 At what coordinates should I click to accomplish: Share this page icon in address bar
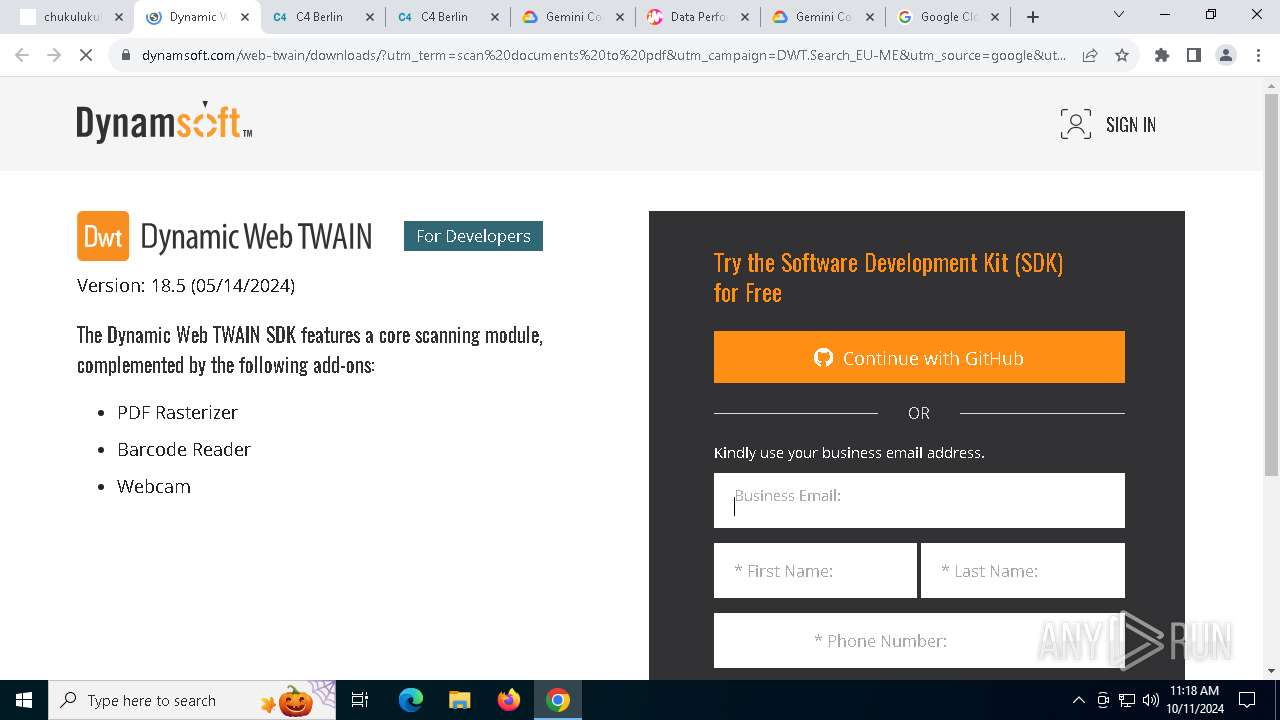[1090, 55]
